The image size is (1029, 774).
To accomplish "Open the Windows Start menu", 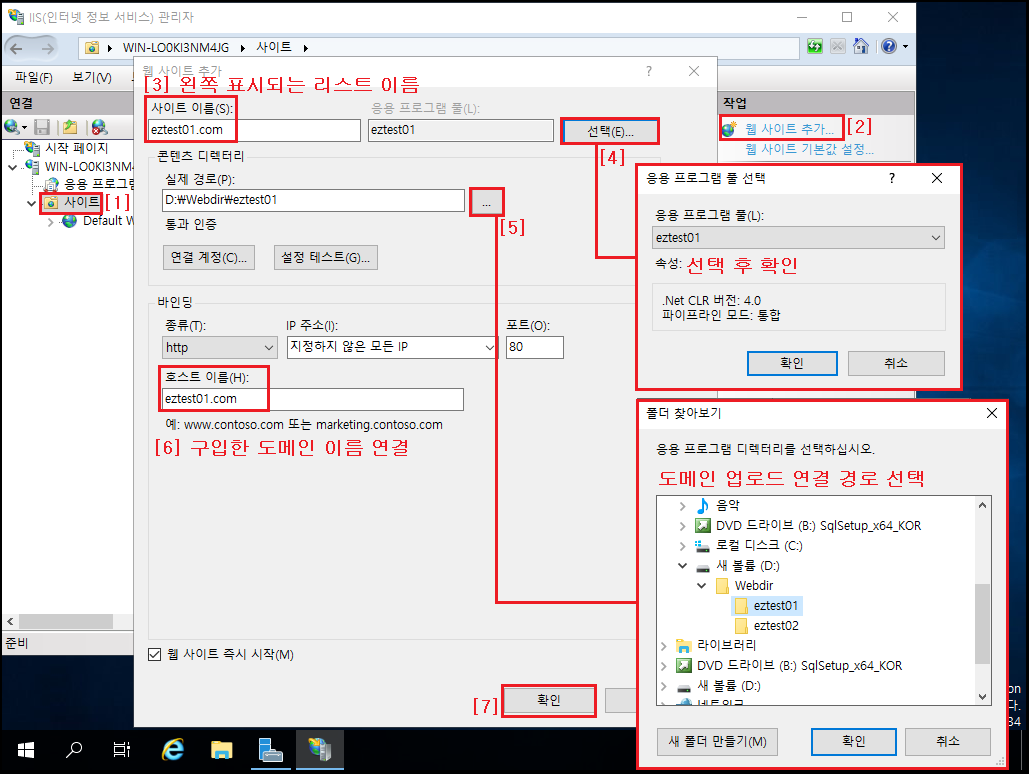I will pyautogui.click(x=25, y=750).
